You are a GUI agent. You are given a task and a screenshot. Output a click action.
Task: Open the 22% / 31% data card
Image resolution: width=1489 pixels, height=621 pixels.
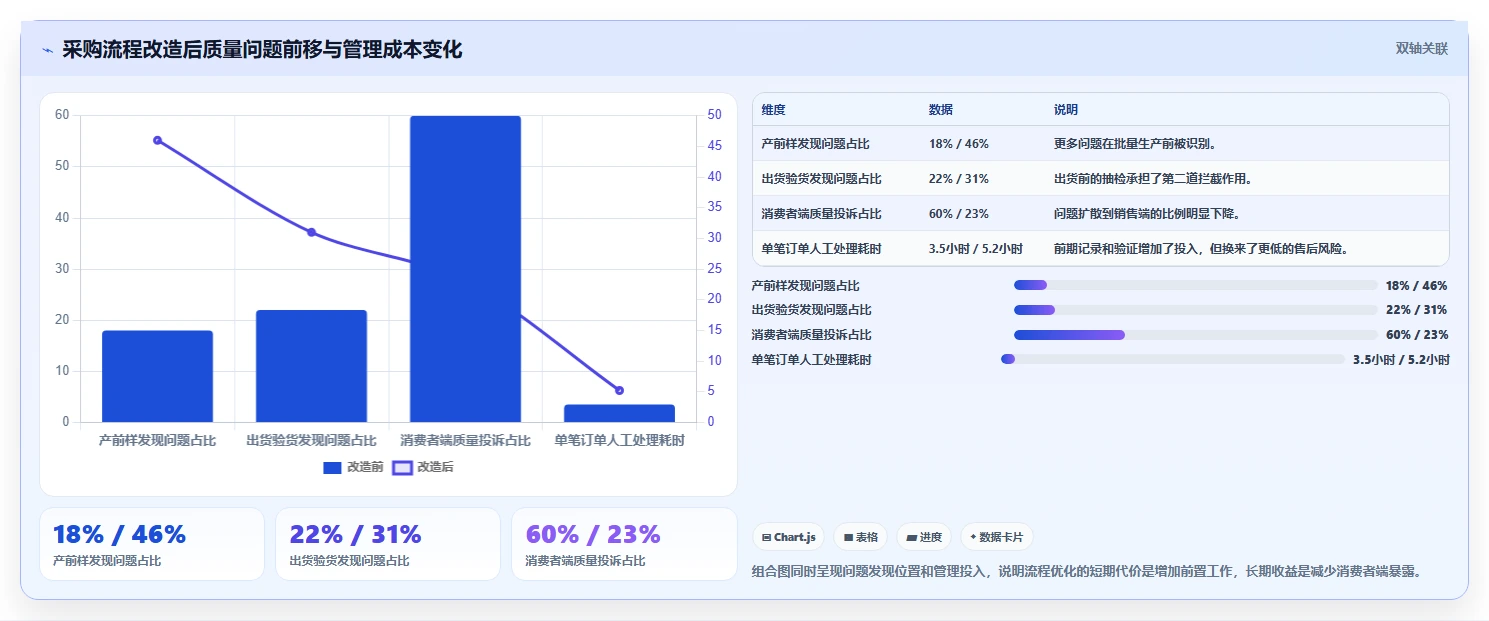pyautogui.click(x=388, y=544)
